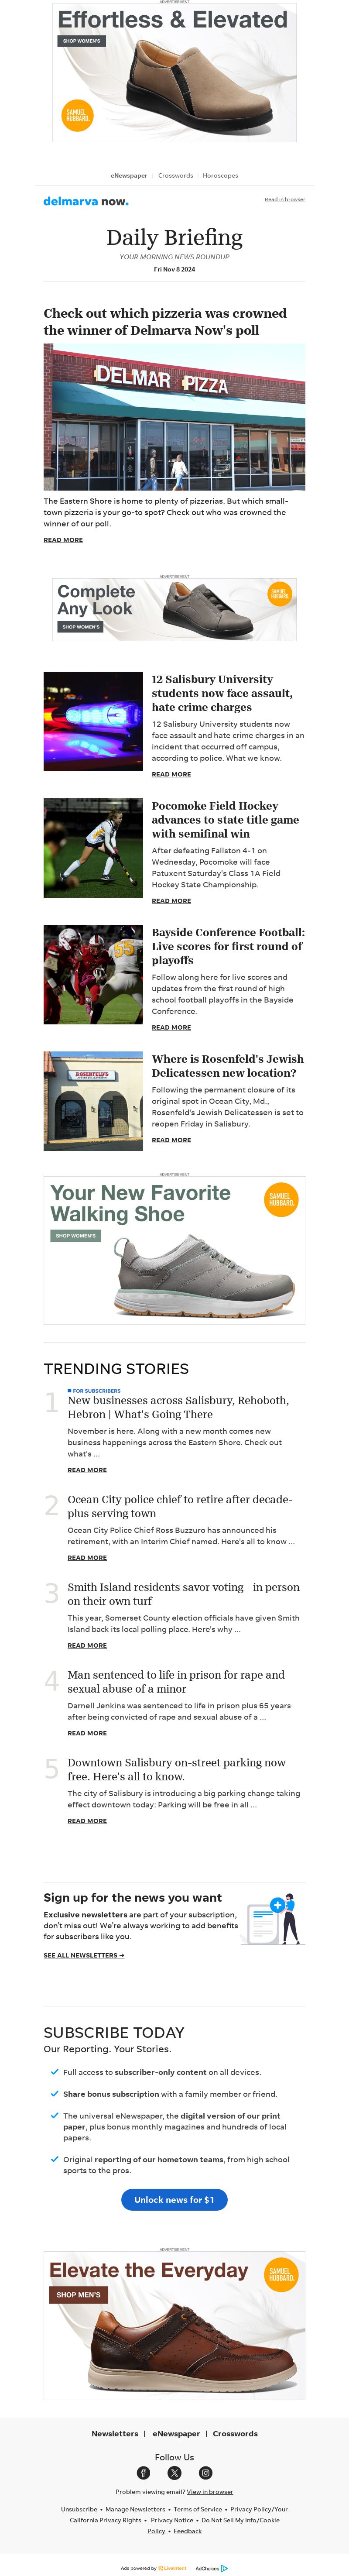This screenshot has width=349, height=2576.
Task: Open the Facebook icon under Follow Us
Action: tap(143, 2472)
